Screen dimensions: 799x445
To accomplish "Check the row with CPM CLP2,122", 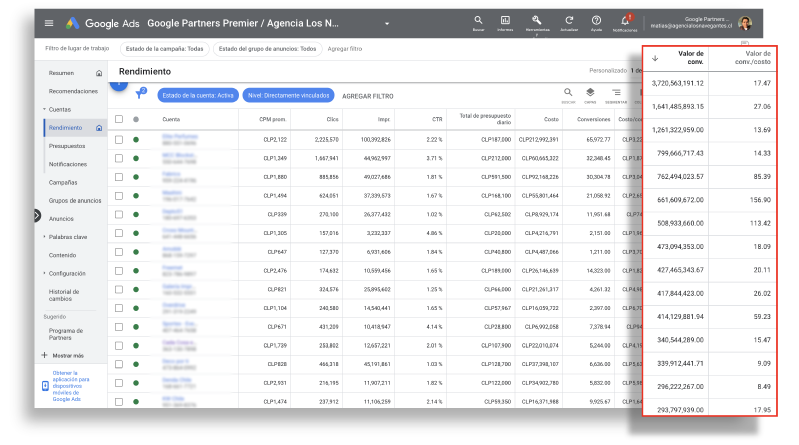I will coord(119,140).
